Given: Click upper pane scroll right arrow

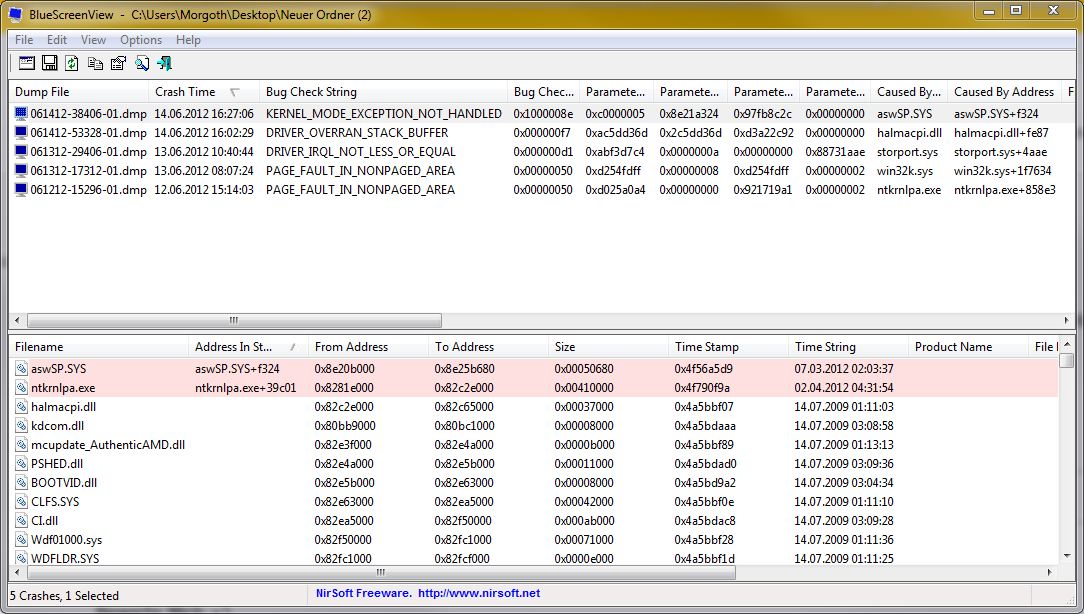Looking at the screenshot, I should click(x=1067, y=321).
